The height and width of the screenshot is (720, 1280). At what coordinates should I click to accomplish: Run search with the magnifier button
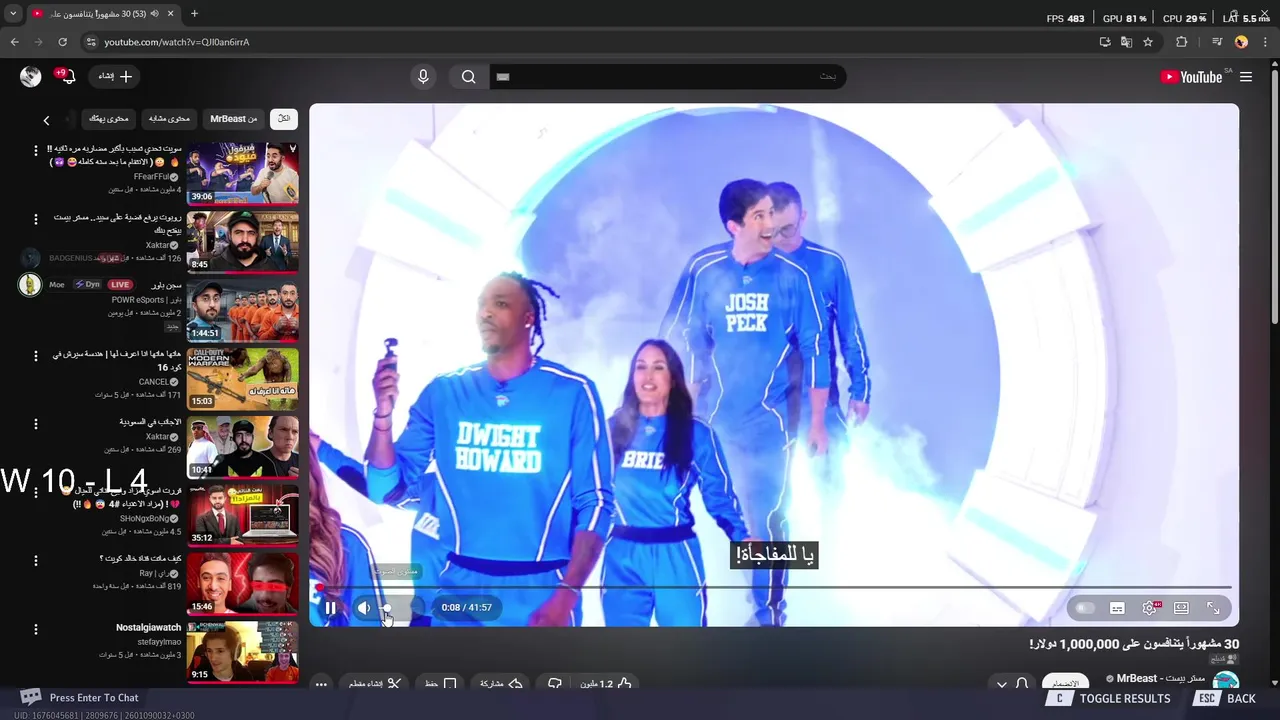click(468, 77)
